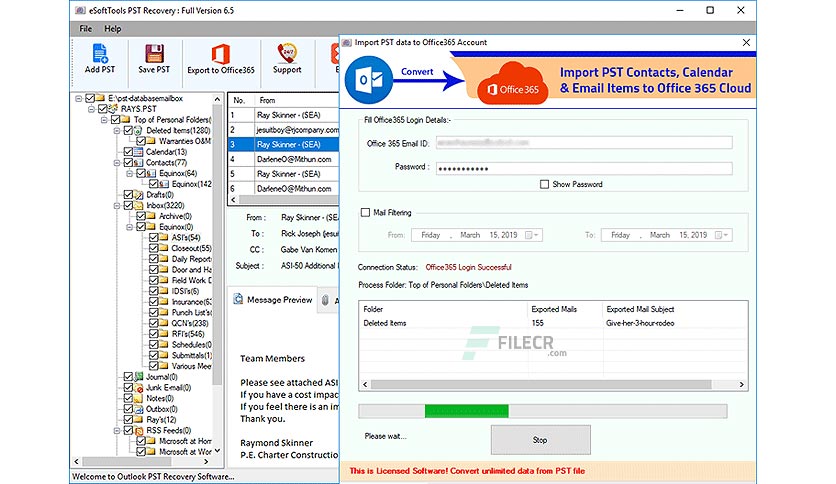Image resolution: width=836 pixels, height=484 pixels.
Task: Uncheck the Inbox(3220) folder checkbox
Action: click(128, 205)
